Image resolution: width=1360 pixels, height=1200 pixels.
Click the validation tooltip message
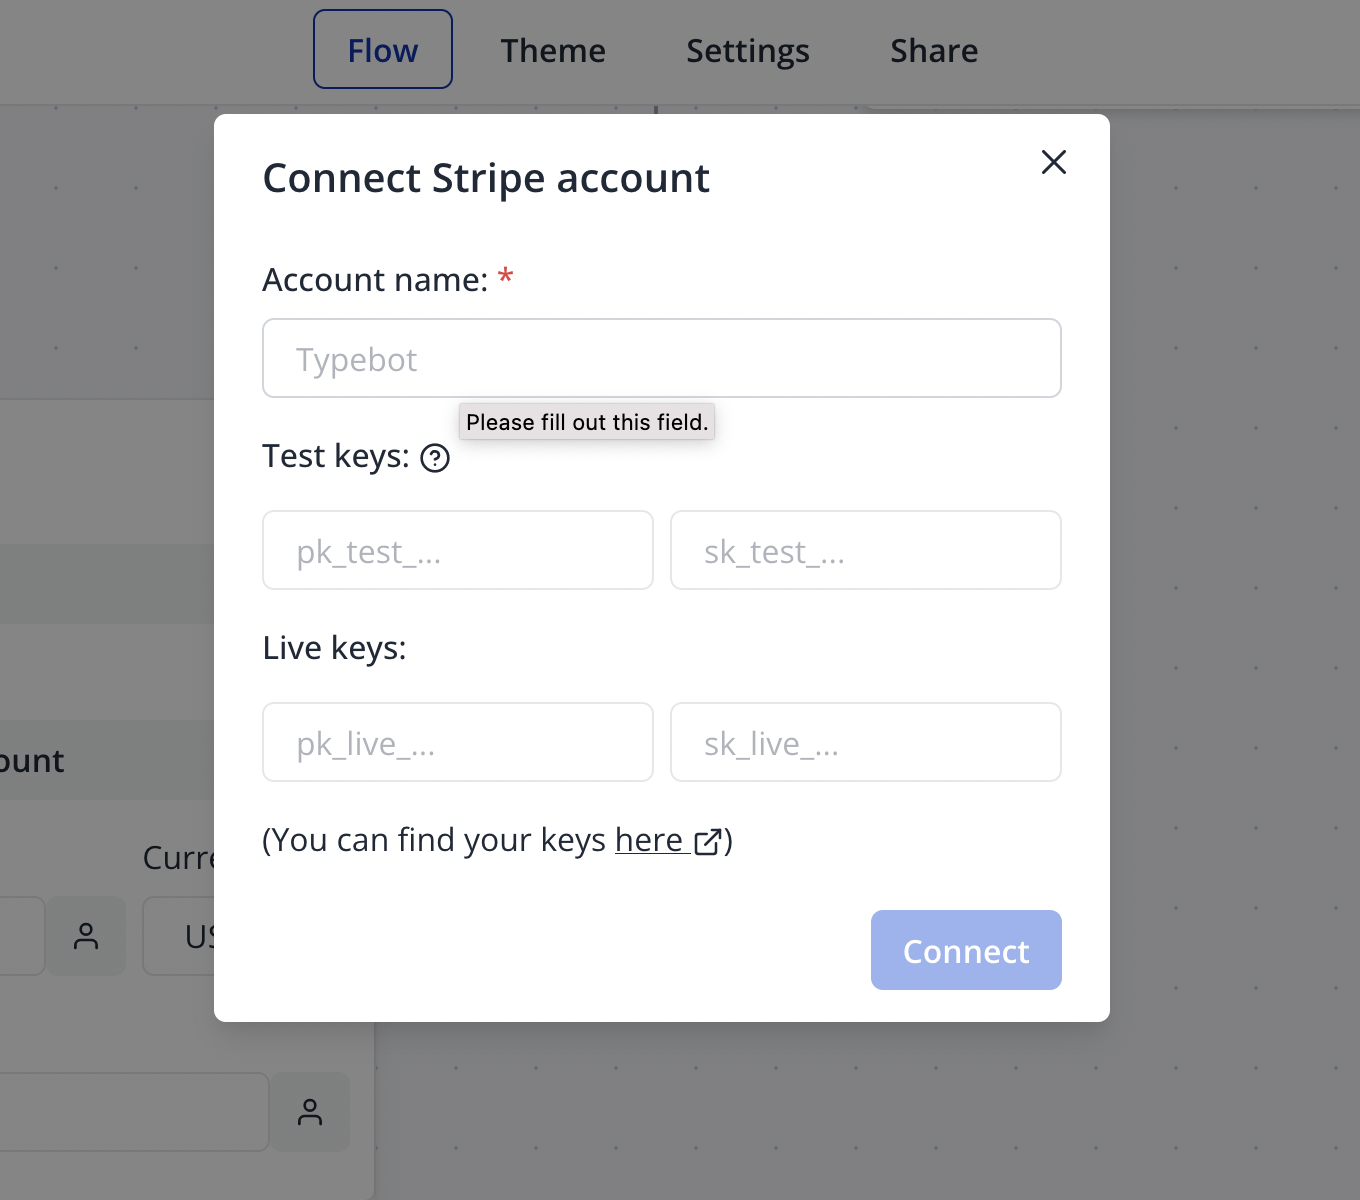(586, 421)
